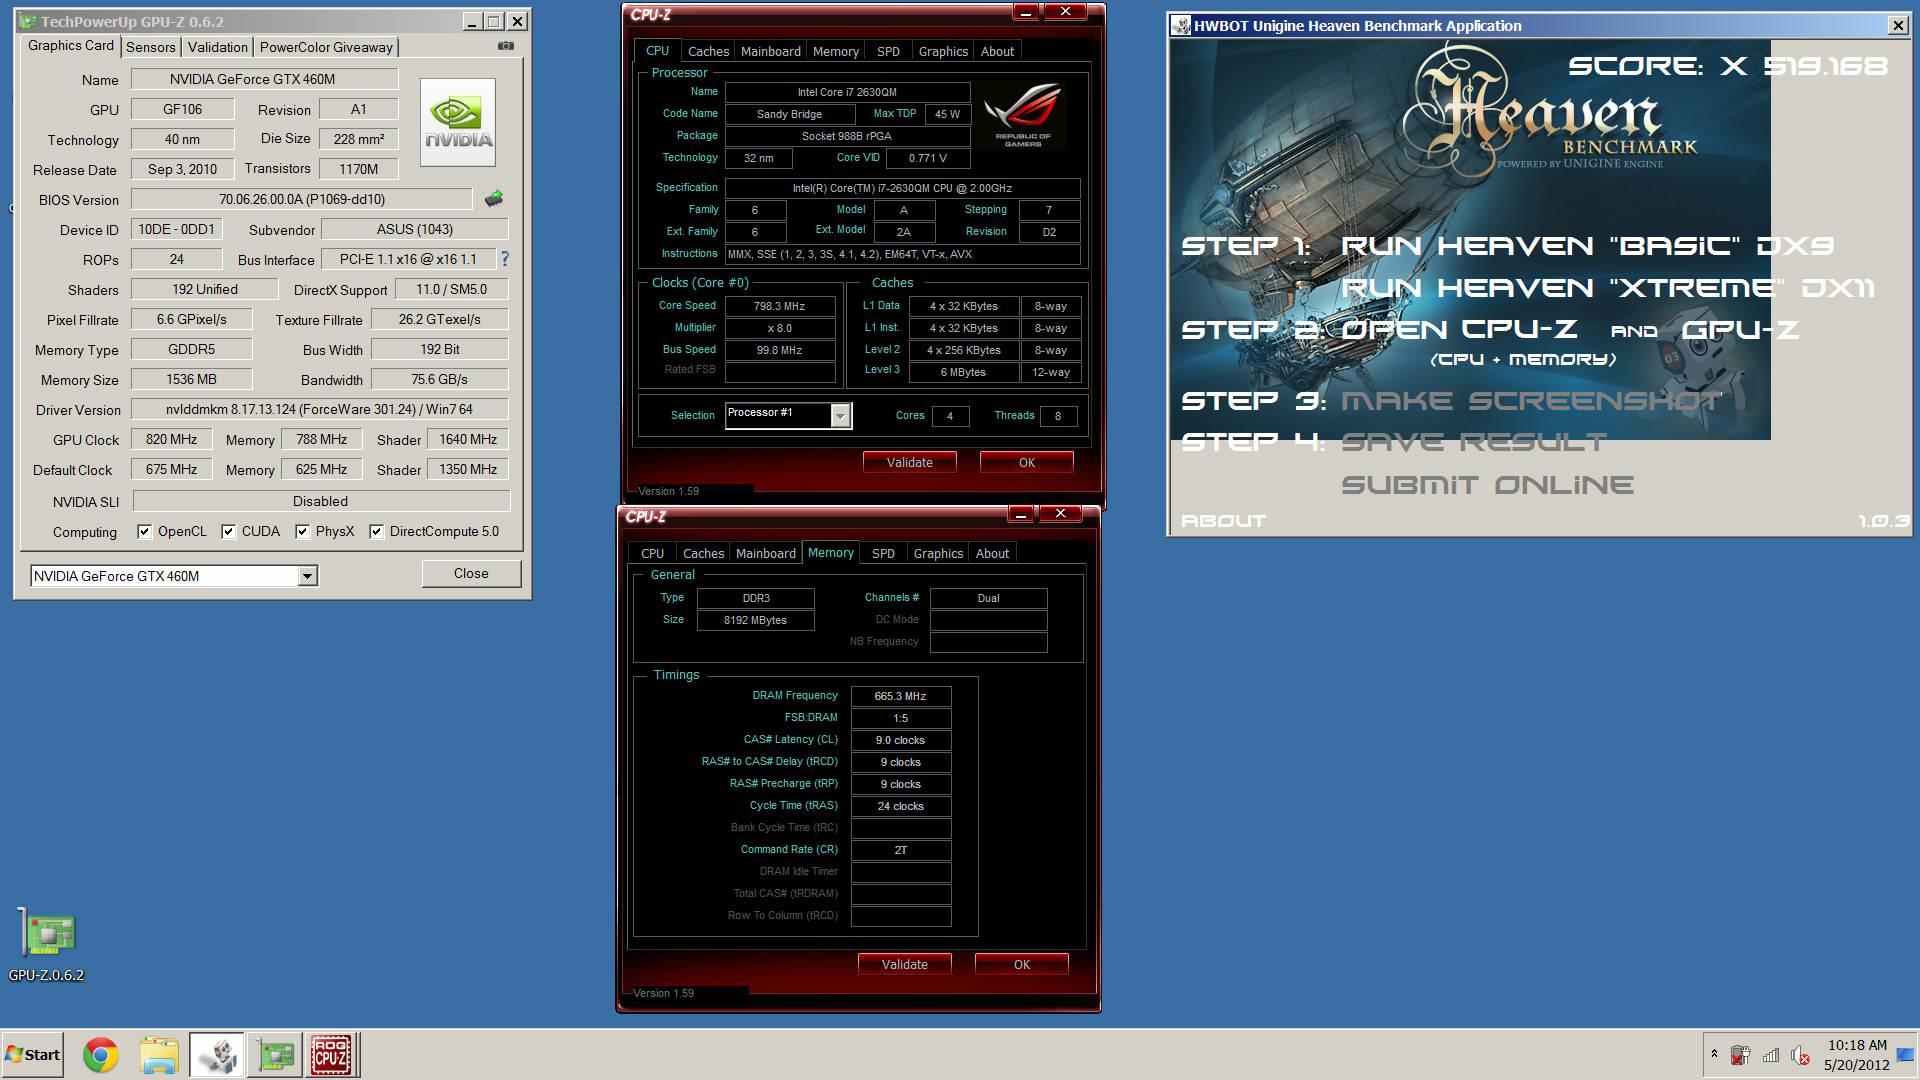Click Open CPU-Z link in HWBOT
Image resolution: width=1920 pixels, height=1080 pixels.
[1459, 330]
